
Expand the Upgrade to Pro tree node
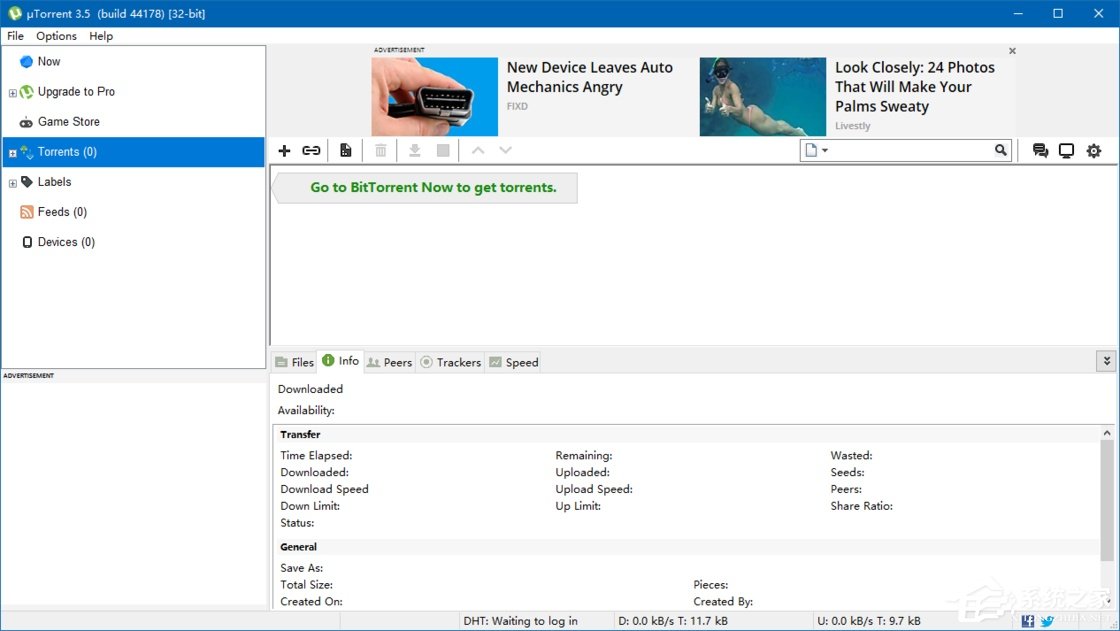[13, 93]
